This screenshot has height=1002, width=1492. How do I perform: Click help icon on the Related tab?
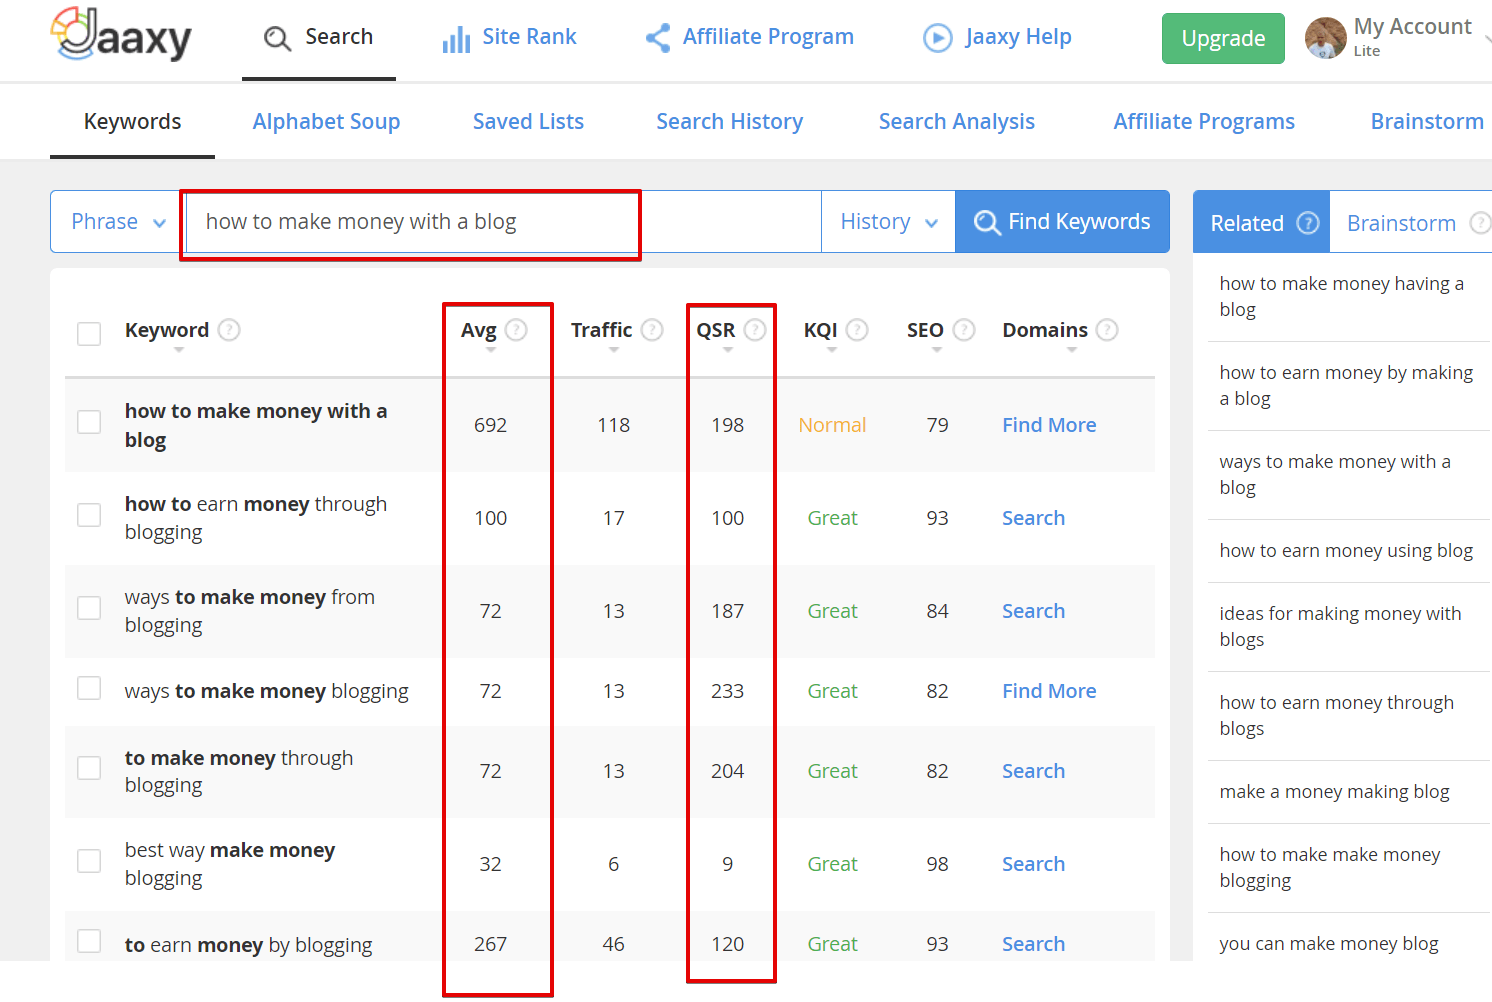pyautogui.click(x=1308, y=223)
